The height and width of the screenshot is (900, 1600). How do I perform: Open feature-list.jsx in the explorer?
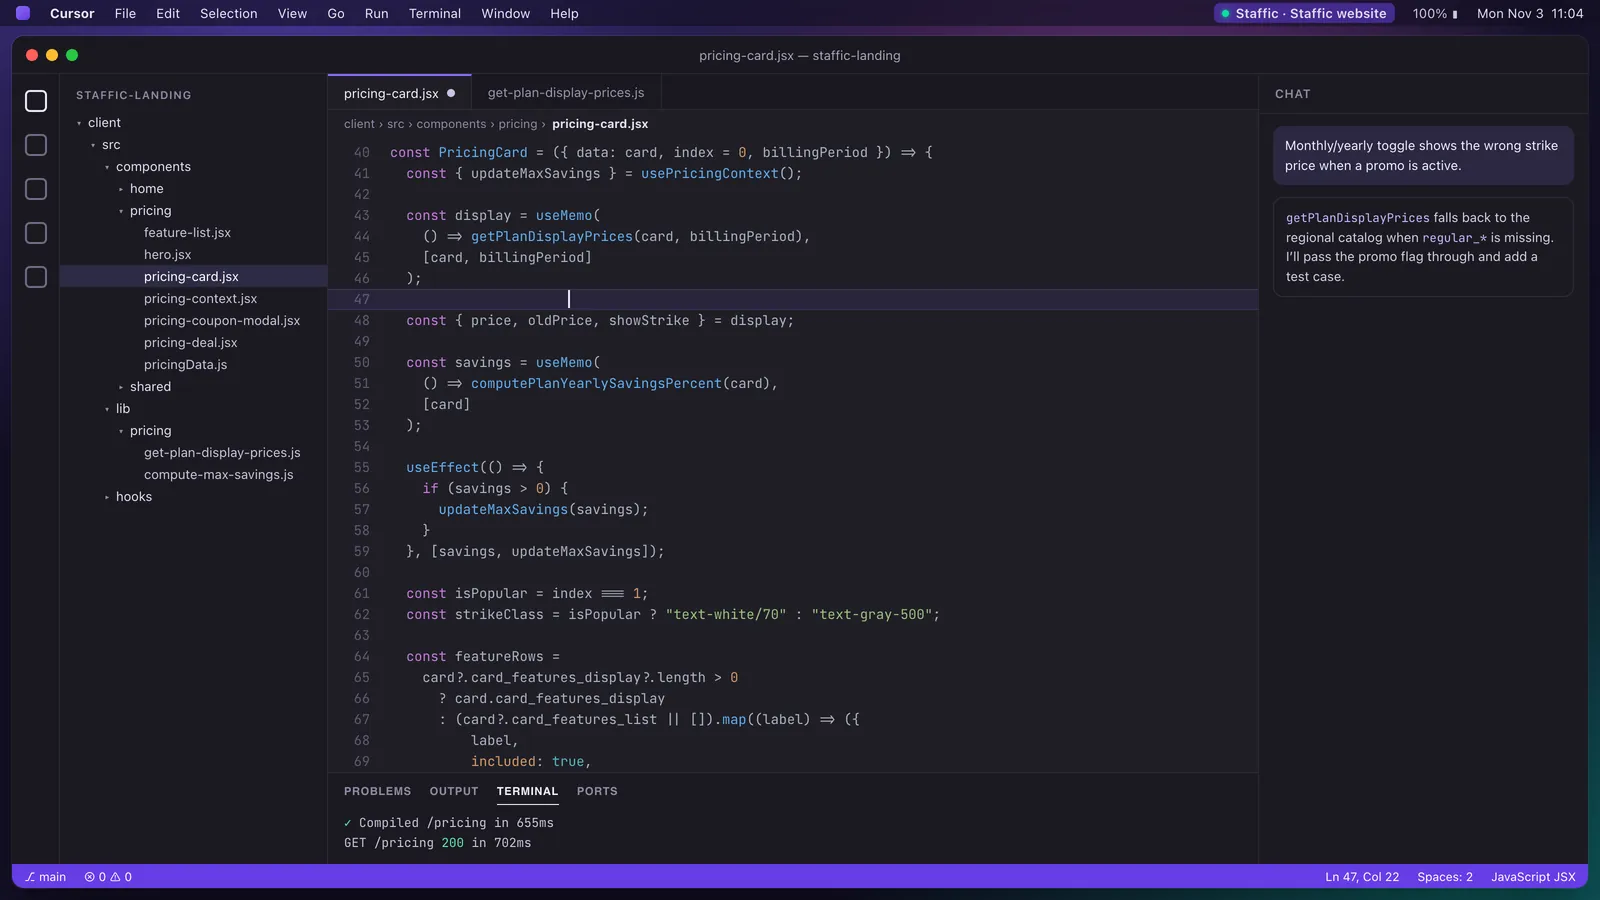pos(193,233)
